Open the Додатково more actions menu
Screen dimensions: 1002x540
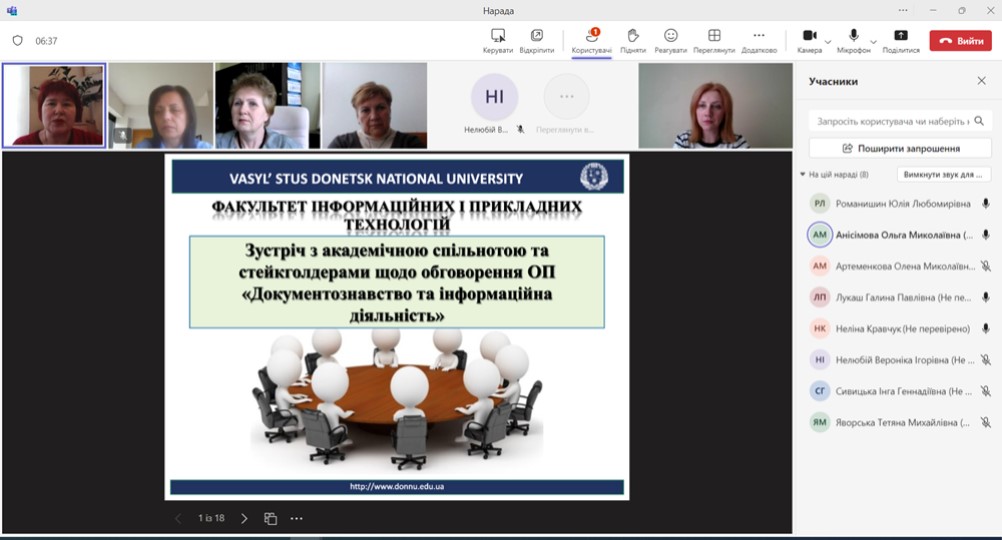(759, 36)
